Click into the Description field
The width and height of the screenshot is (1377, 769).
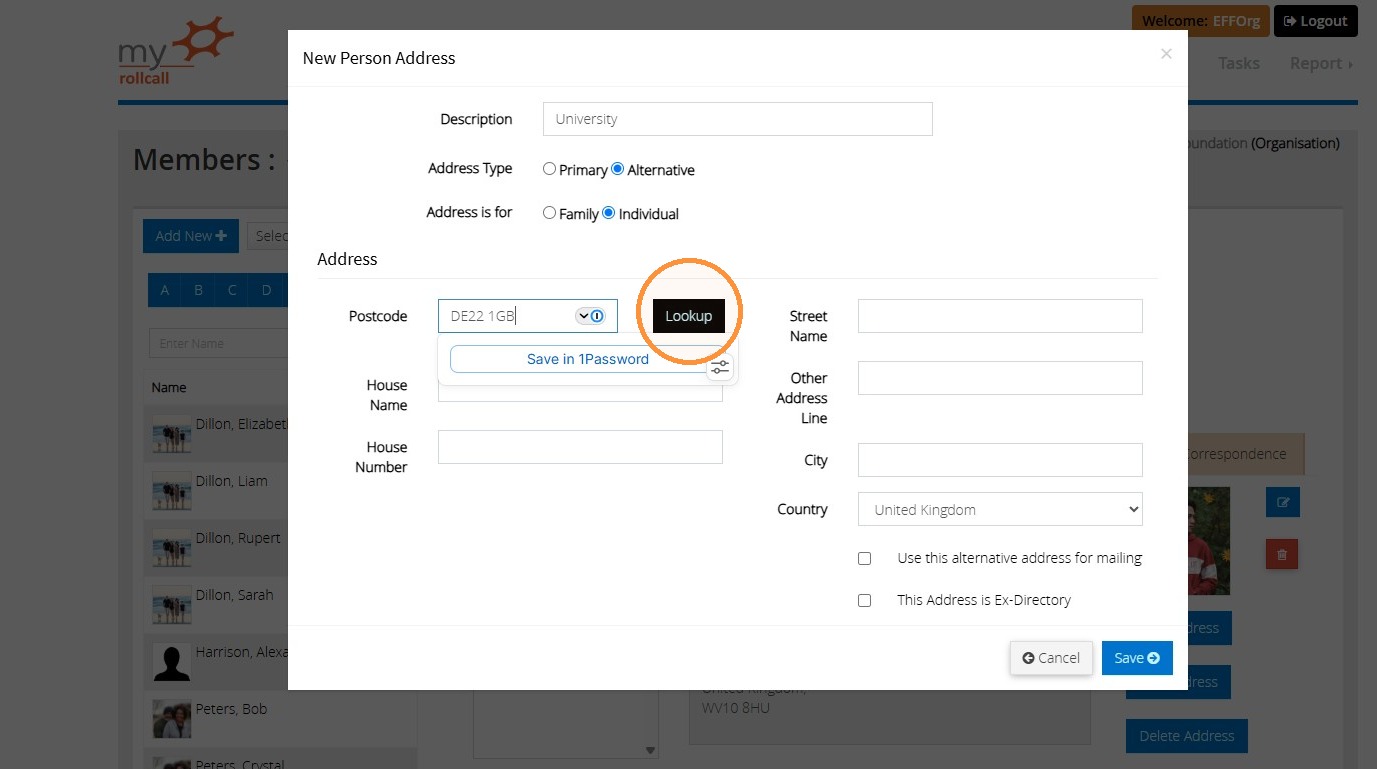(738, 119)
